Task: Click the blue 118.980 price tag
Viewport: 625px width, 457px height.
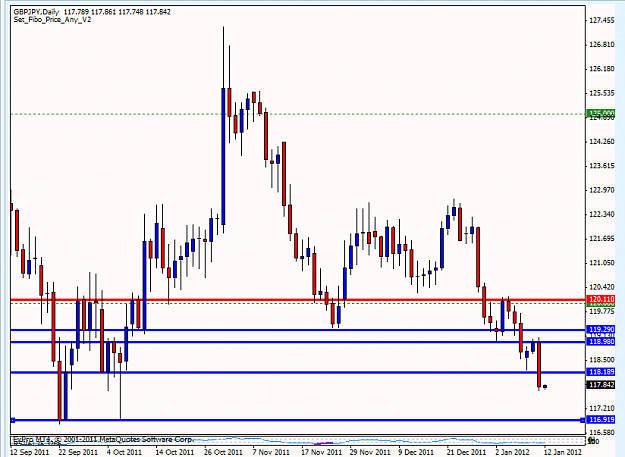Action: pos(601,342)
